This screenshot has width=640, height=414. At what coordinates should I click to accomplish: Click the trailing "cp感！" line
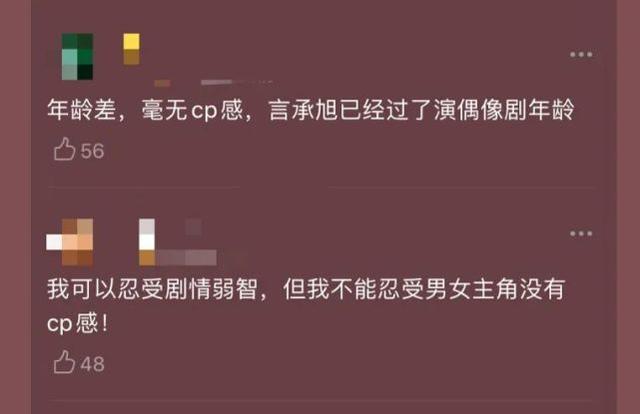[x=78, y=323]
